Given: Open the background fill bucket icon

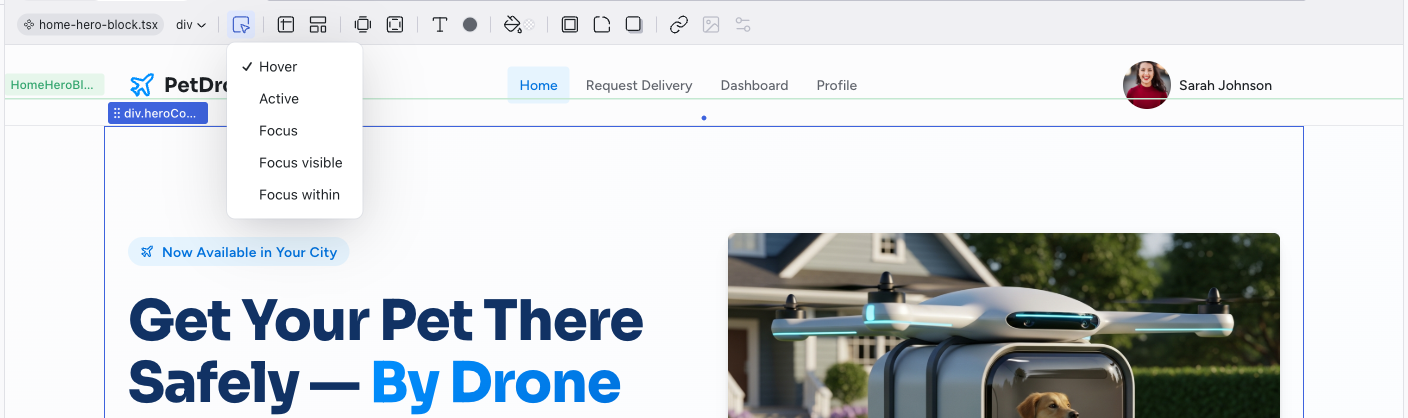Looking at the screenshot, I should tap(513, 25).
